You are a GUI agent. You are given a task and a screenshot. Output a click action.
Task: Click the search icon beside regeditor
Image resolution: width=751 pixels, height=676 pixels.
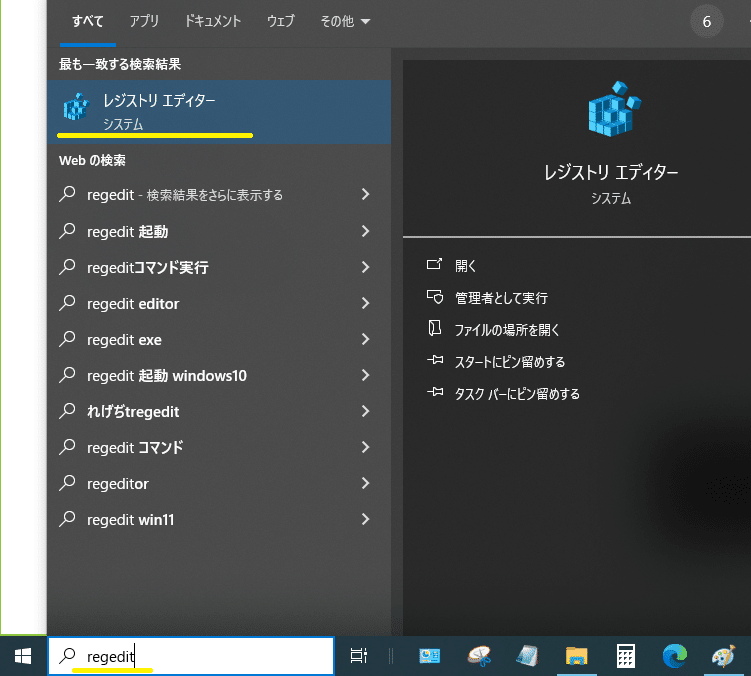tap(67, 483)
